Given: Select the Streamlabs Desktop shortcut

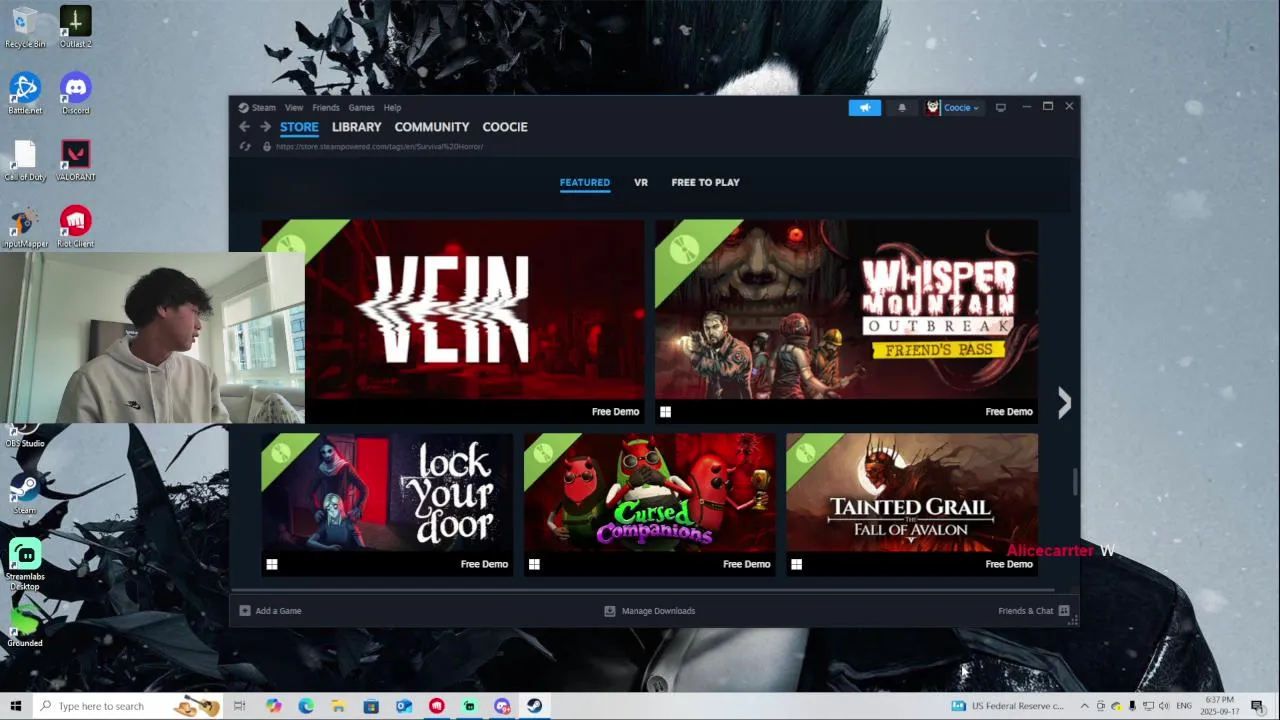Looking at the screenshot, I should click(25, 565).
